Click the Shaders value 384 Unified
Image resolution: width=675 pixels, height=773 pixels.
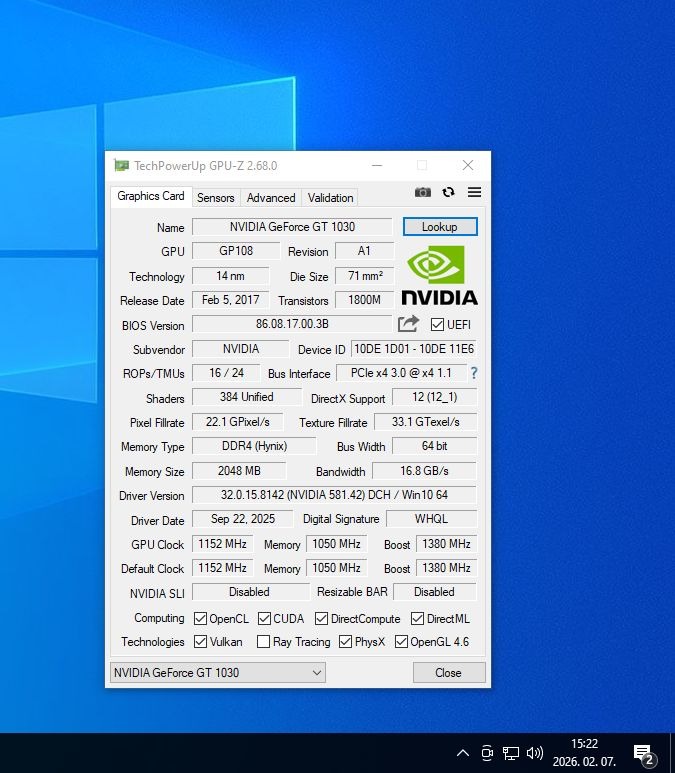click(x=247, y=397)
